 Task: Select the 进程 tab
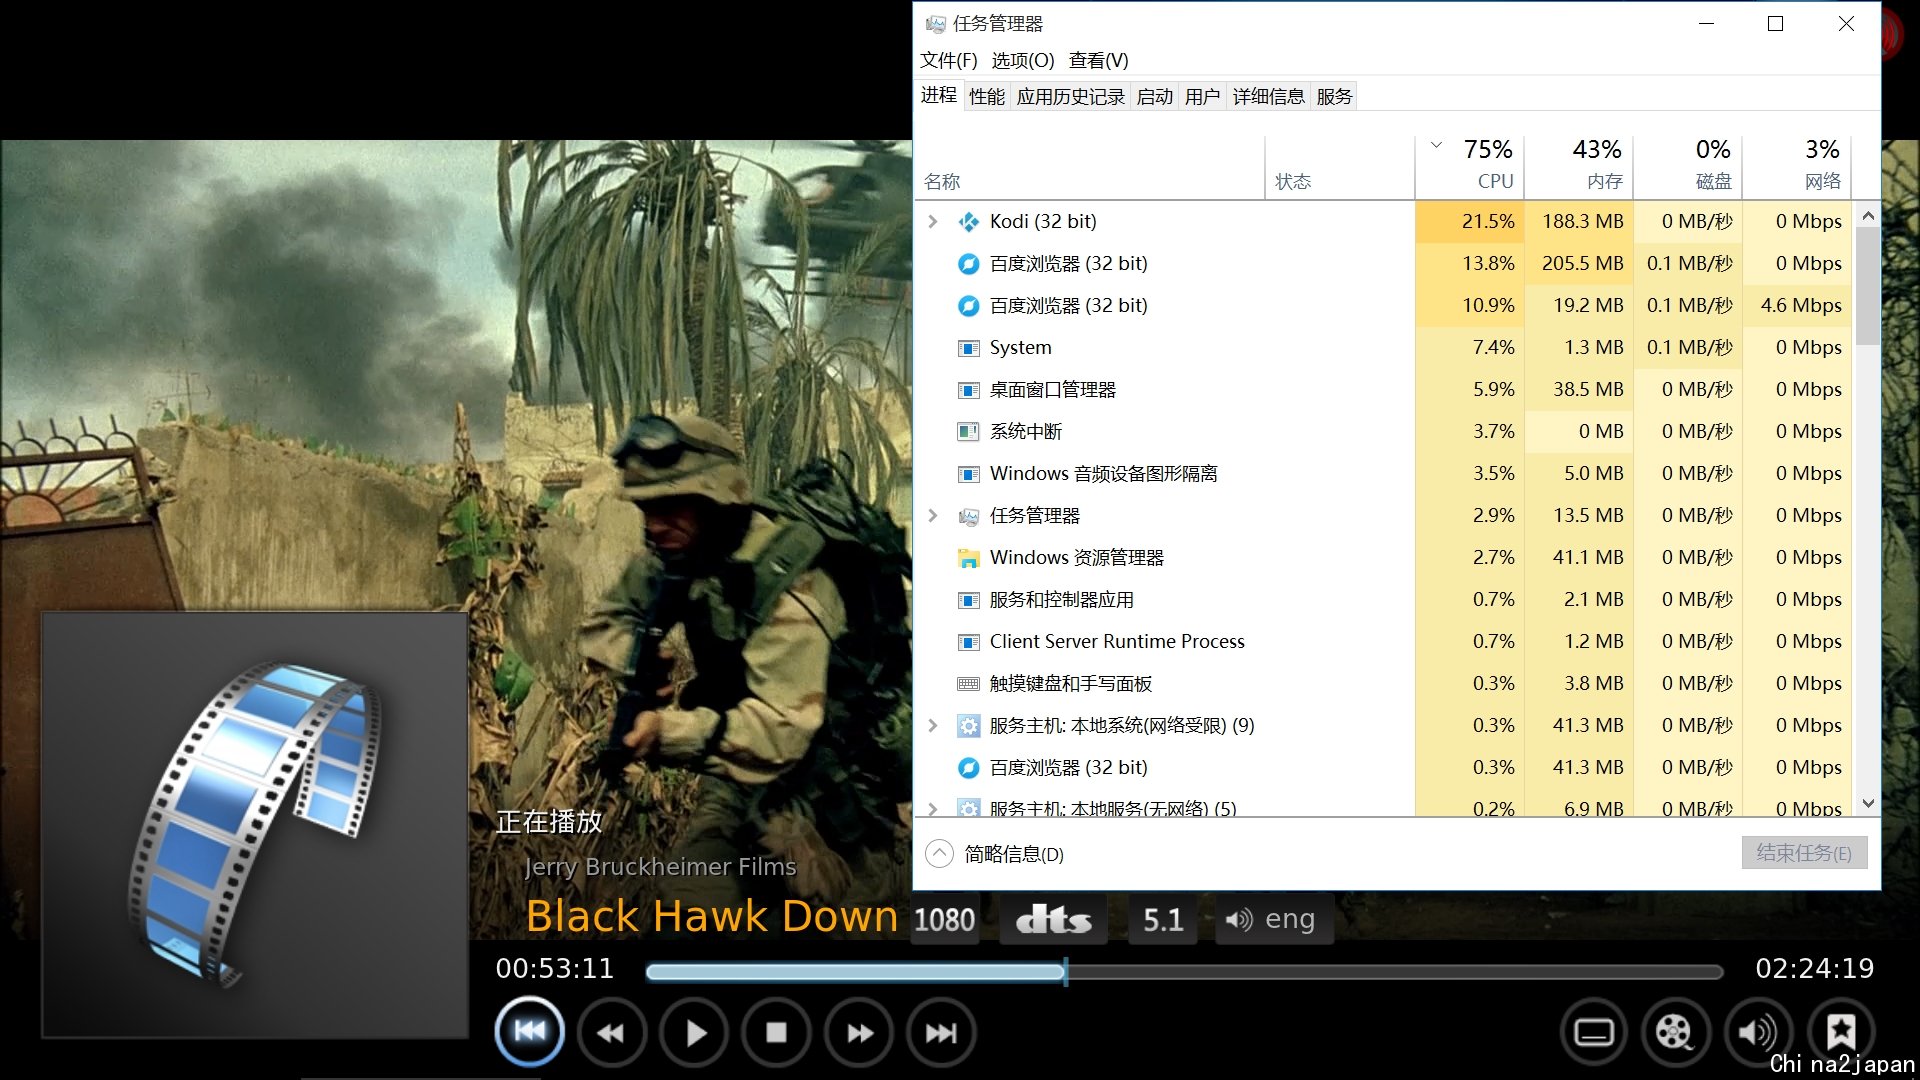(x=938, y=95)
